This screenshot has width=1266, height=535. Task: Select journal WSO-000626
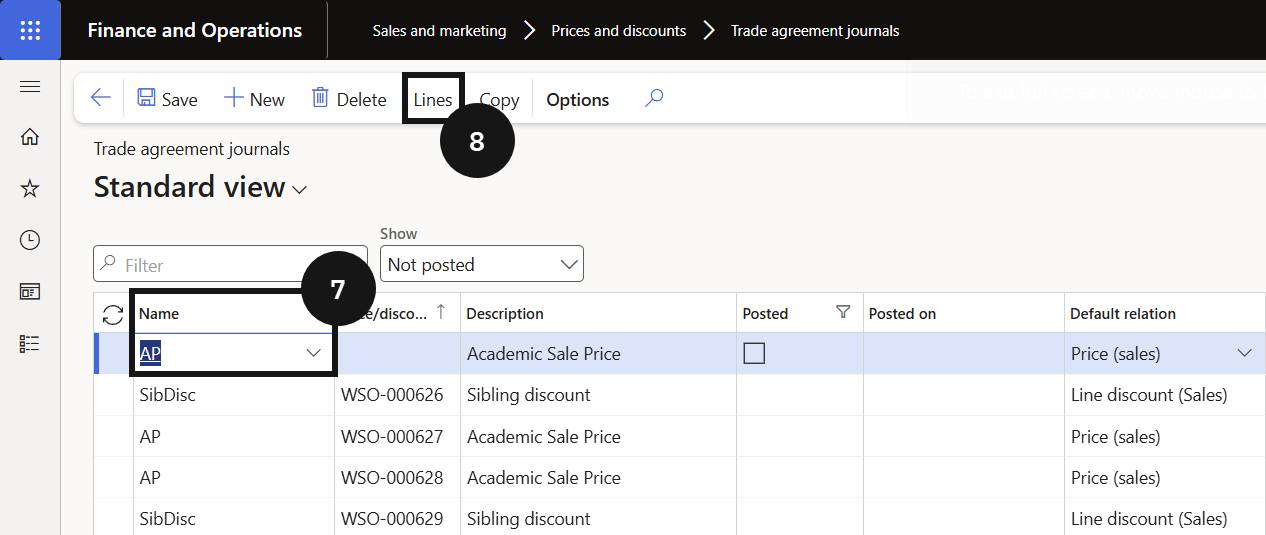click(x=392, y=395)
